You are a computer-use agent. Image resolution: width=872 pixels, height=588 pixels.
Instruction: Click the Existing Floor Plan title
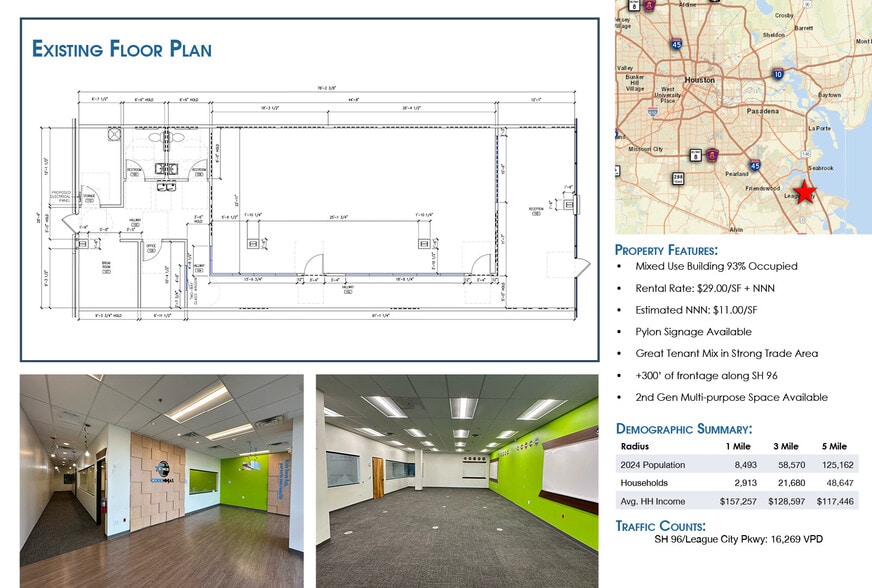click(x=122, y=46)
